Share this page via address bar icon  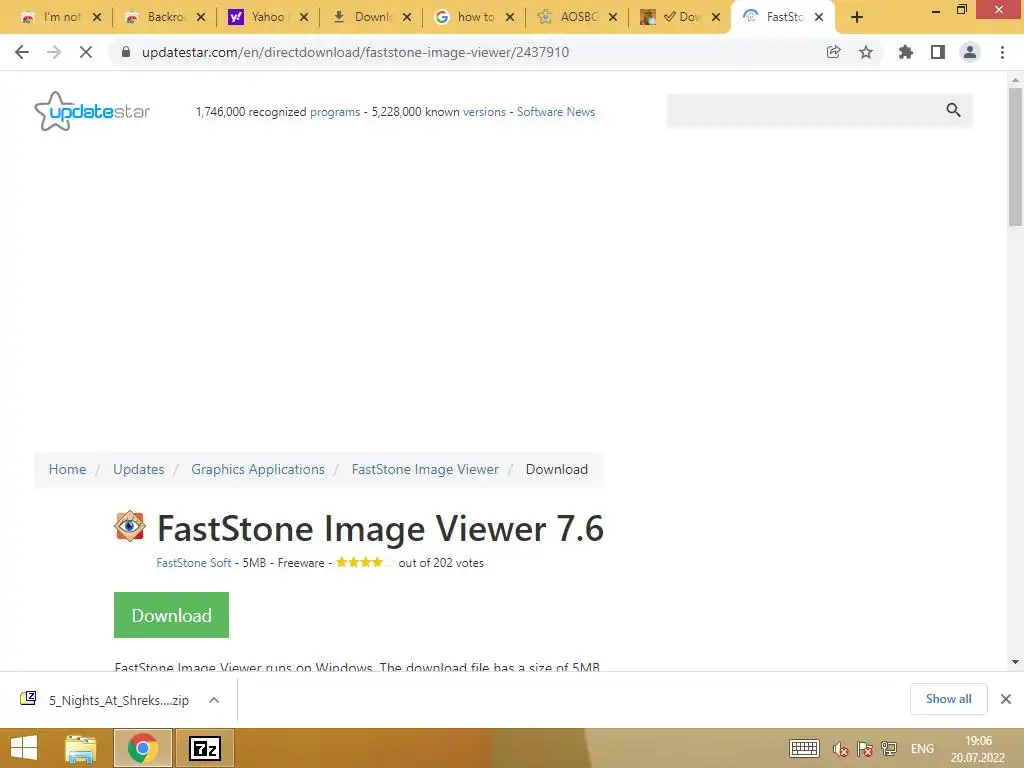pyautogui.click(x=833, y=52)
